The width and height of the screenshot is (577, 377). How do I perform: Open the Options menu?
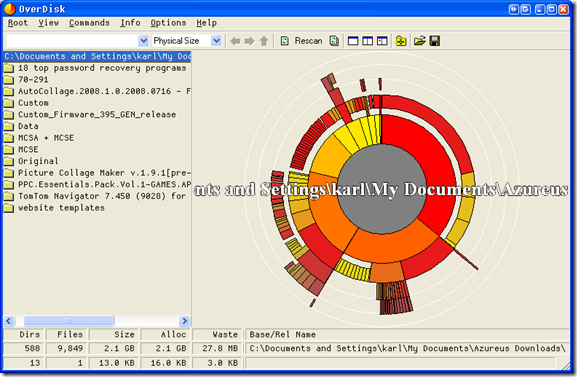(x=168, y=23)
